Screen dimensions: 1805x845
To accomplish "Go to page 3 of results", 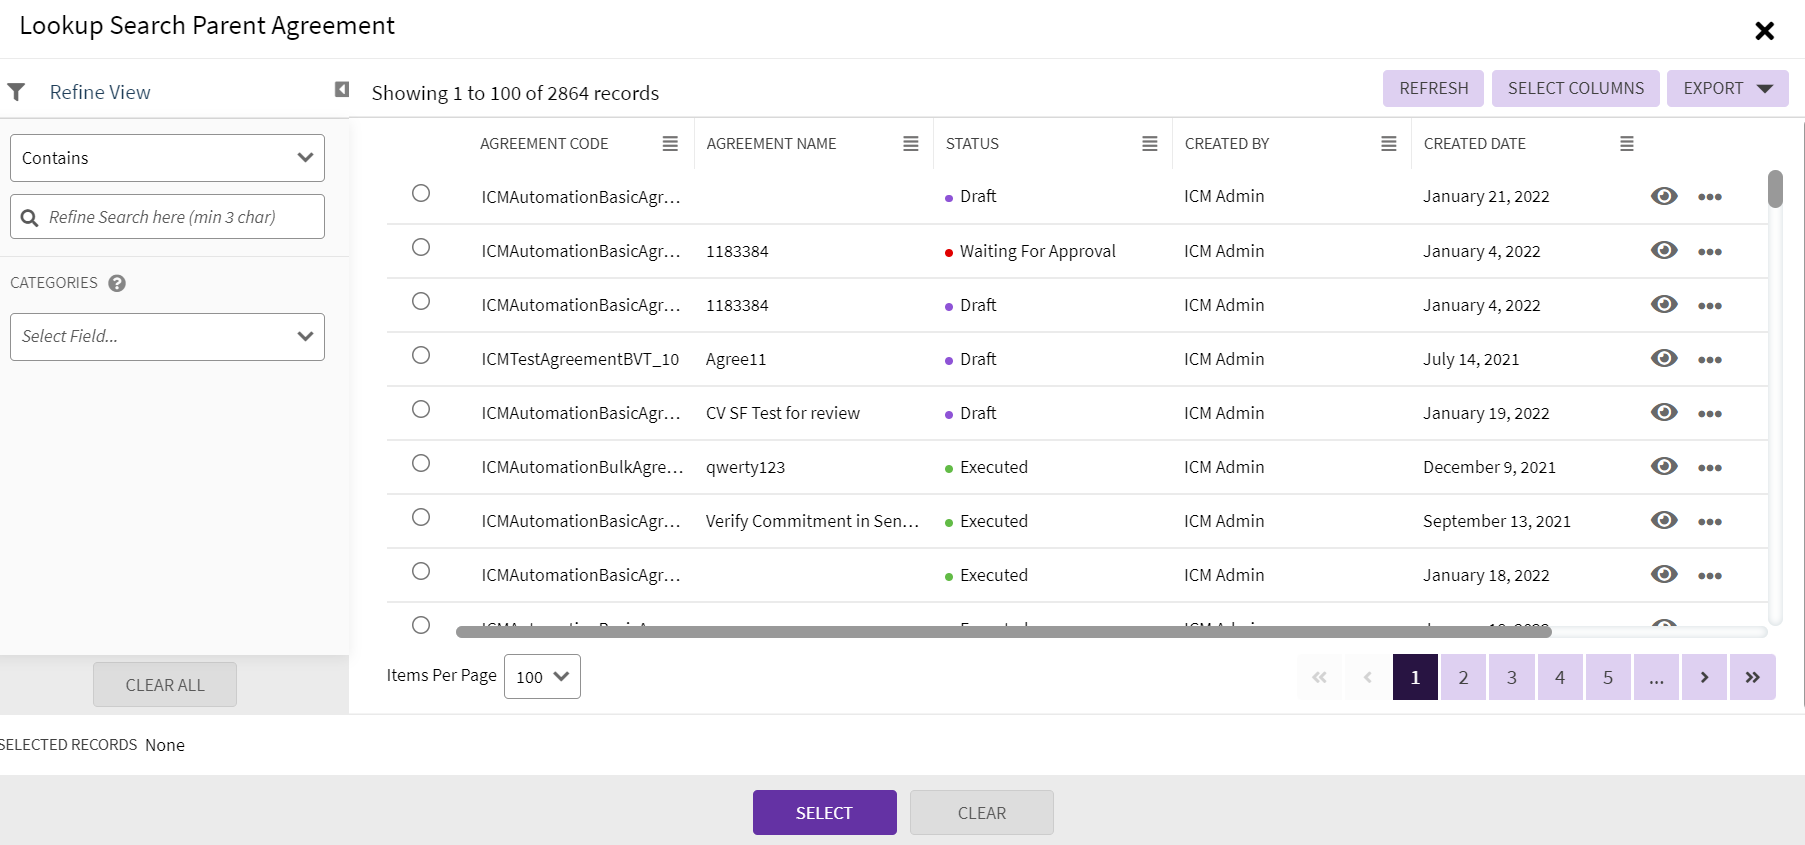I will 1511,677.
